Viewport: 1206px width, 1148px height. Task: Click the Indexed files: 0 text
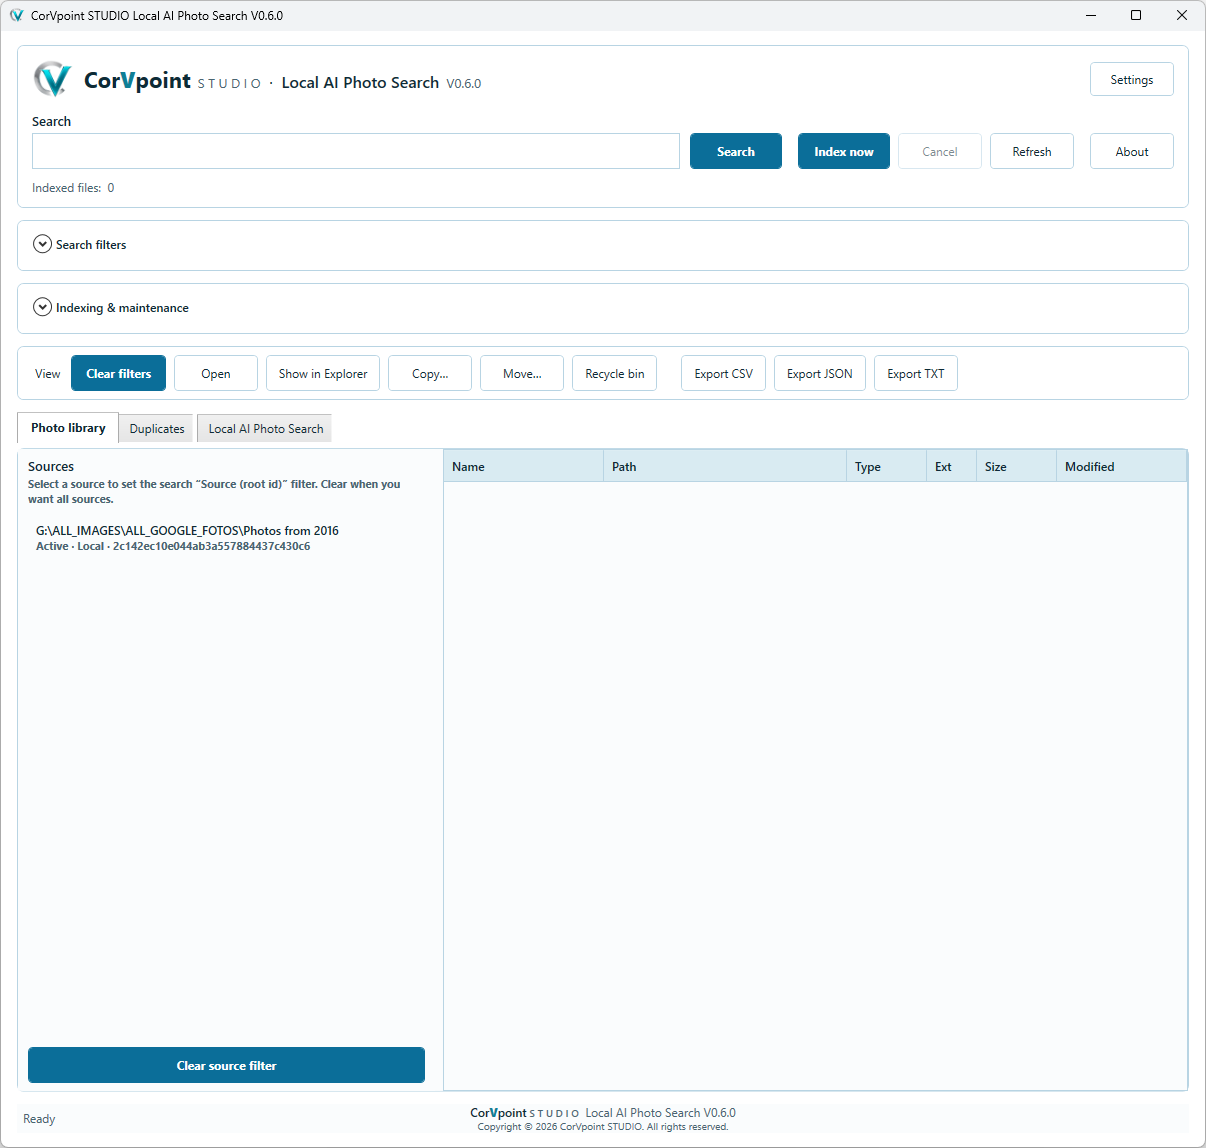pos(73,187)
